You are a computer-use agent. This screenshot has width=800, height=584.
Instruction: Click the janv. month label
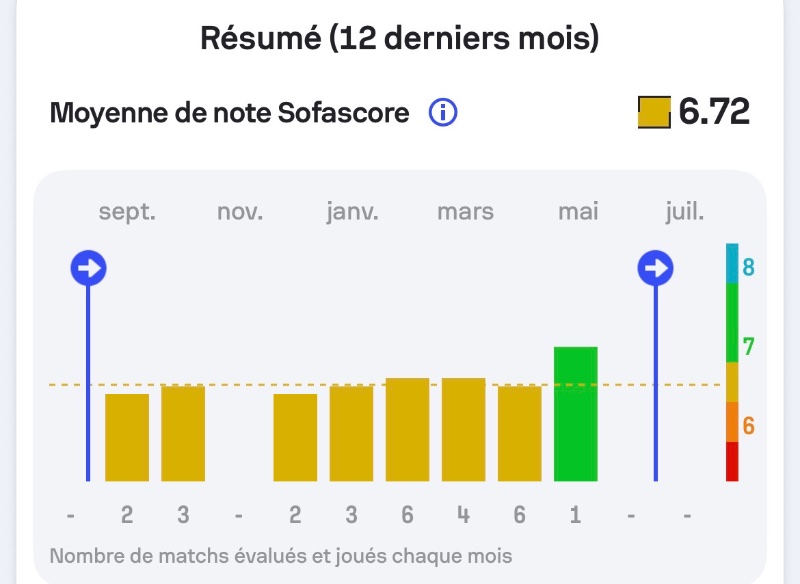coord(353,212)
